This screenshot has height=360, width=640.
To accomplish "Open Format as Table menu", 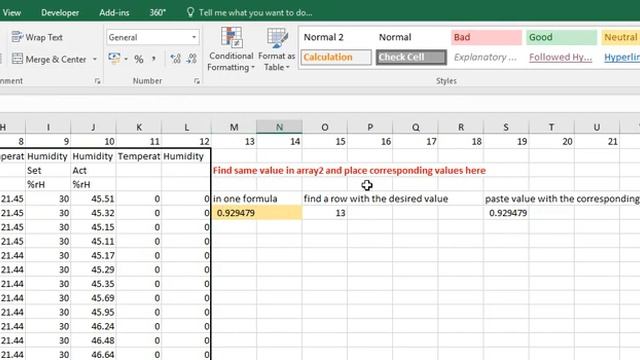I will 277,49.
